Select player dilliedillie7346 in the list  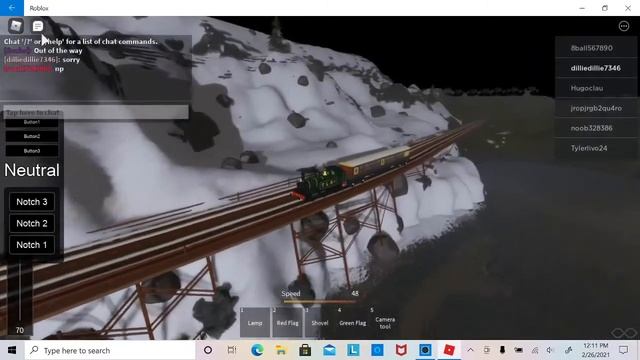596,68
